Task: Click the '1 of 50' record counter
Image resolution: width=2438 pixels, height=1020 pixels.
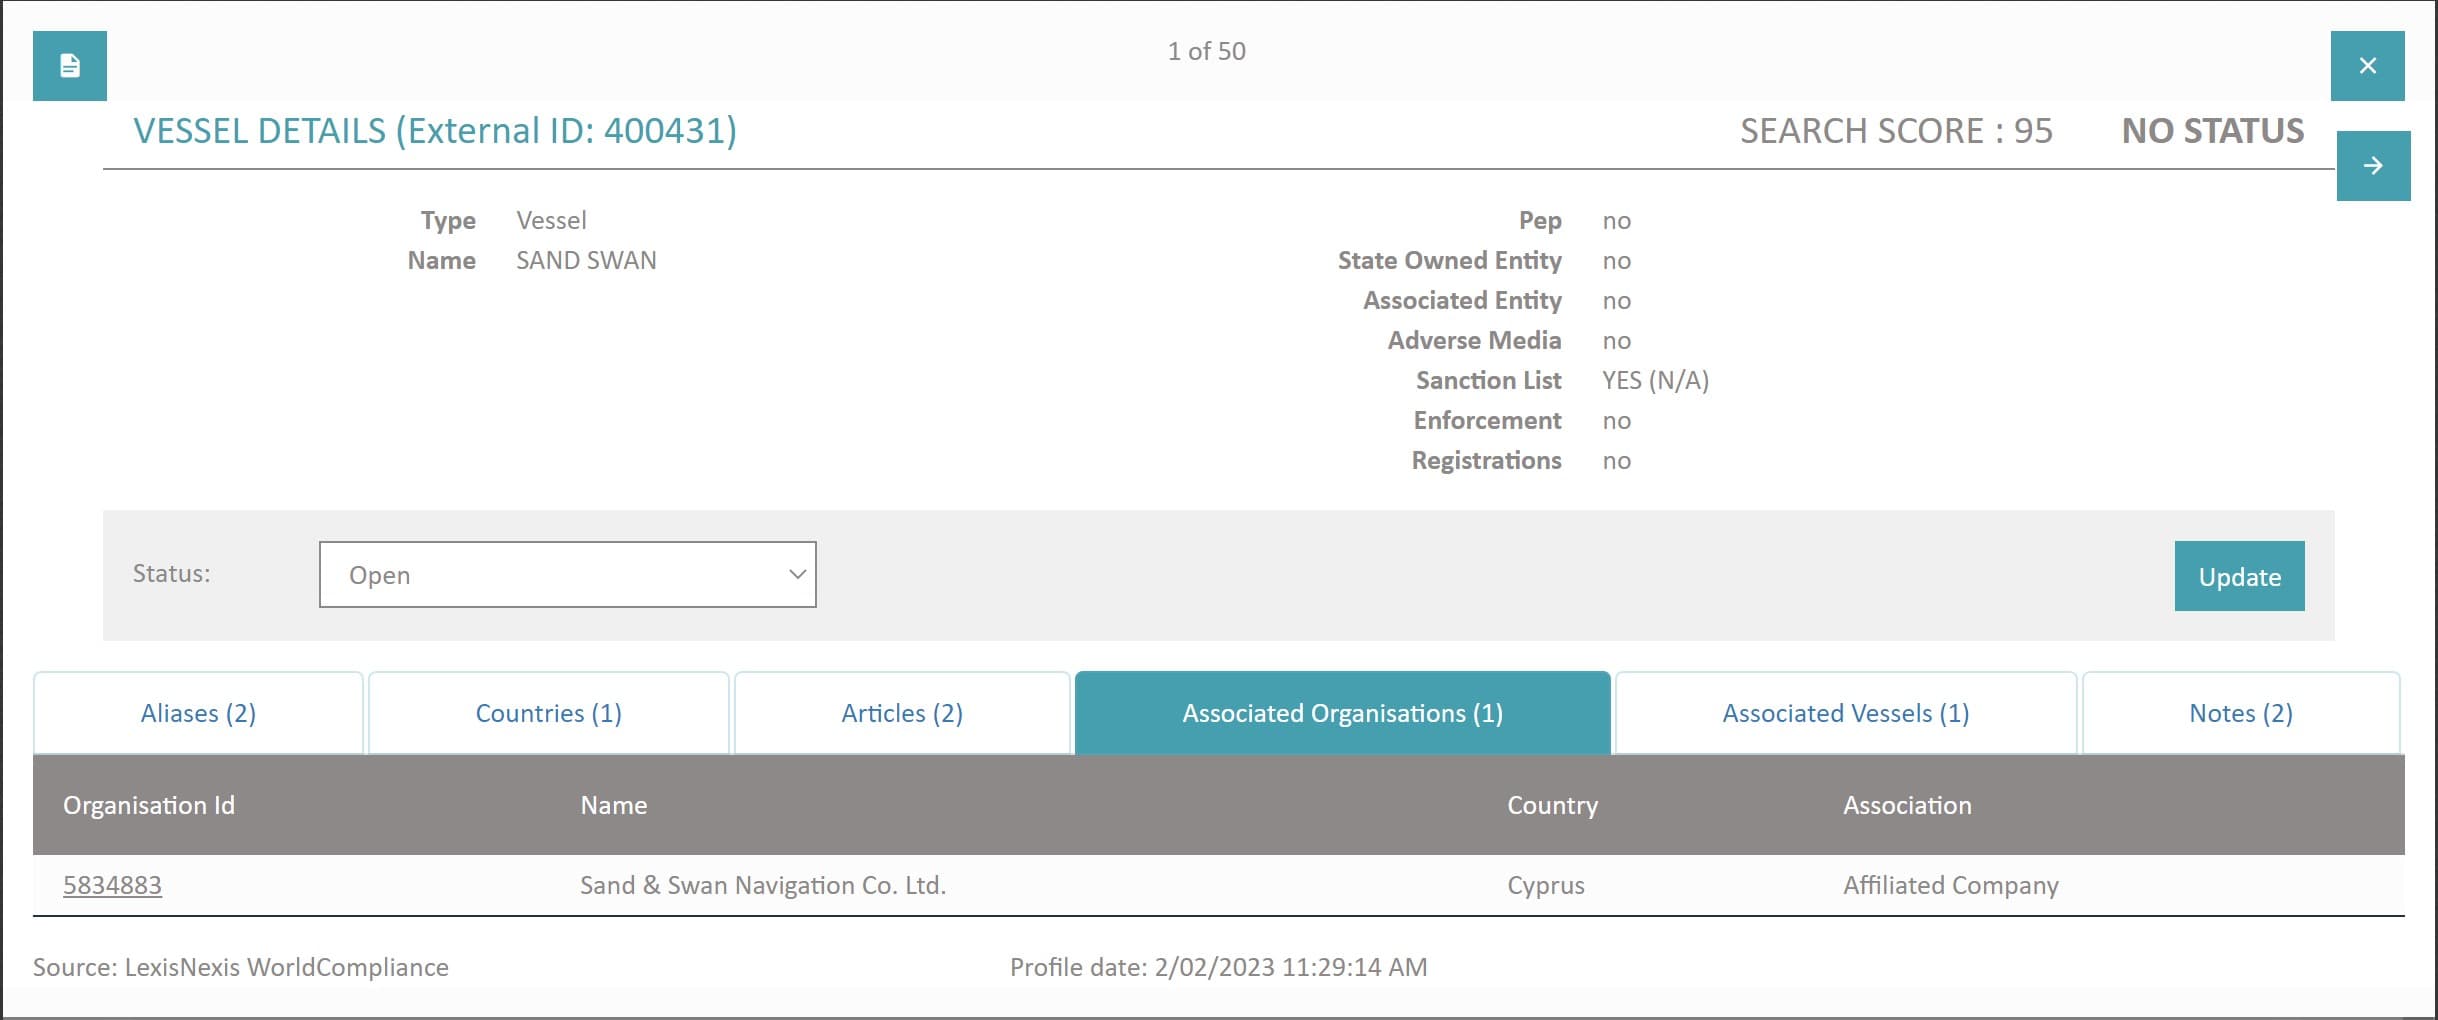Action: click(1206, 51)
